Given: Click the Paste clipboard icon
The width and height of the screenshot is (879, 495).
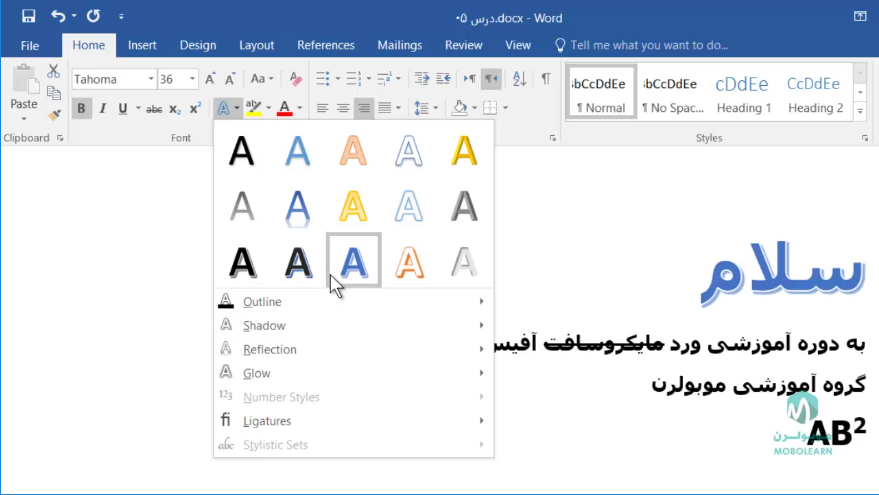Looking at the screenshot, I should tap(24, 80).
